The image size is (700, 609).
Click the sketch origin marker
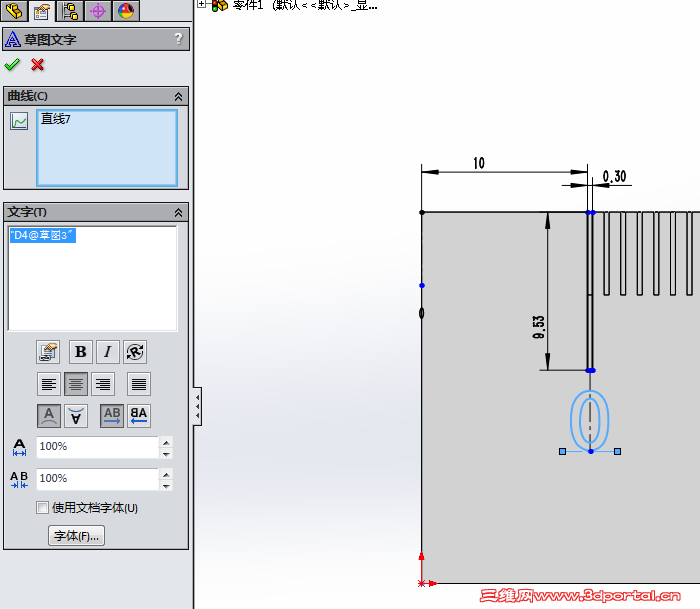click(422, 583)
